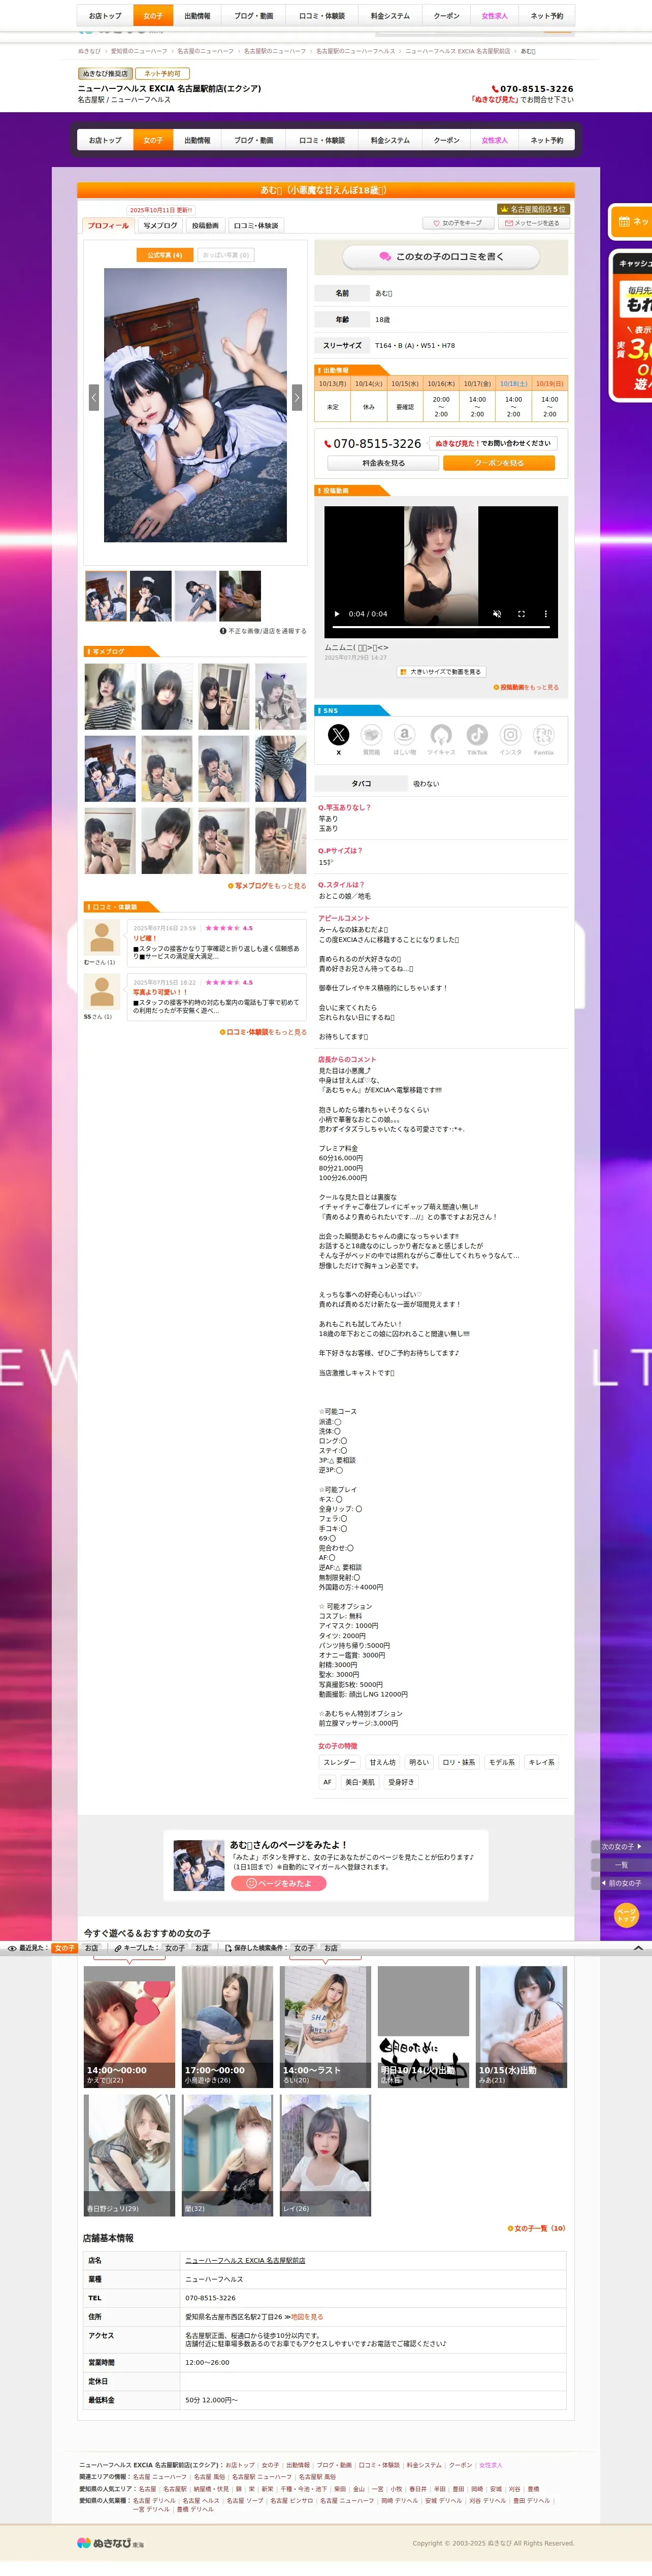The height and width of the screenshot is (2576, 652).
Task: Click the モデル系 feature tag
Action: 502,1762
